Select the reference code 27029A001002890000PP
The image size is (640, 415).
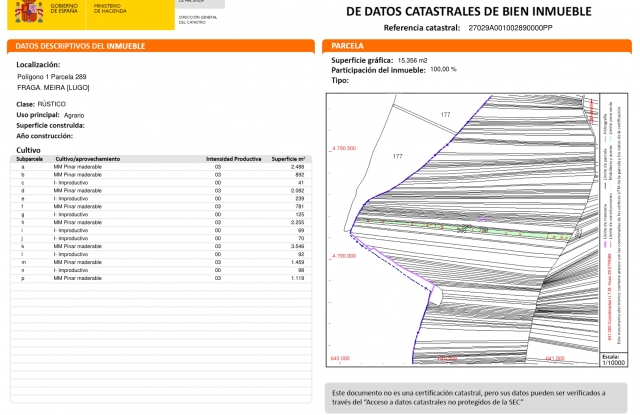[510, 28]
